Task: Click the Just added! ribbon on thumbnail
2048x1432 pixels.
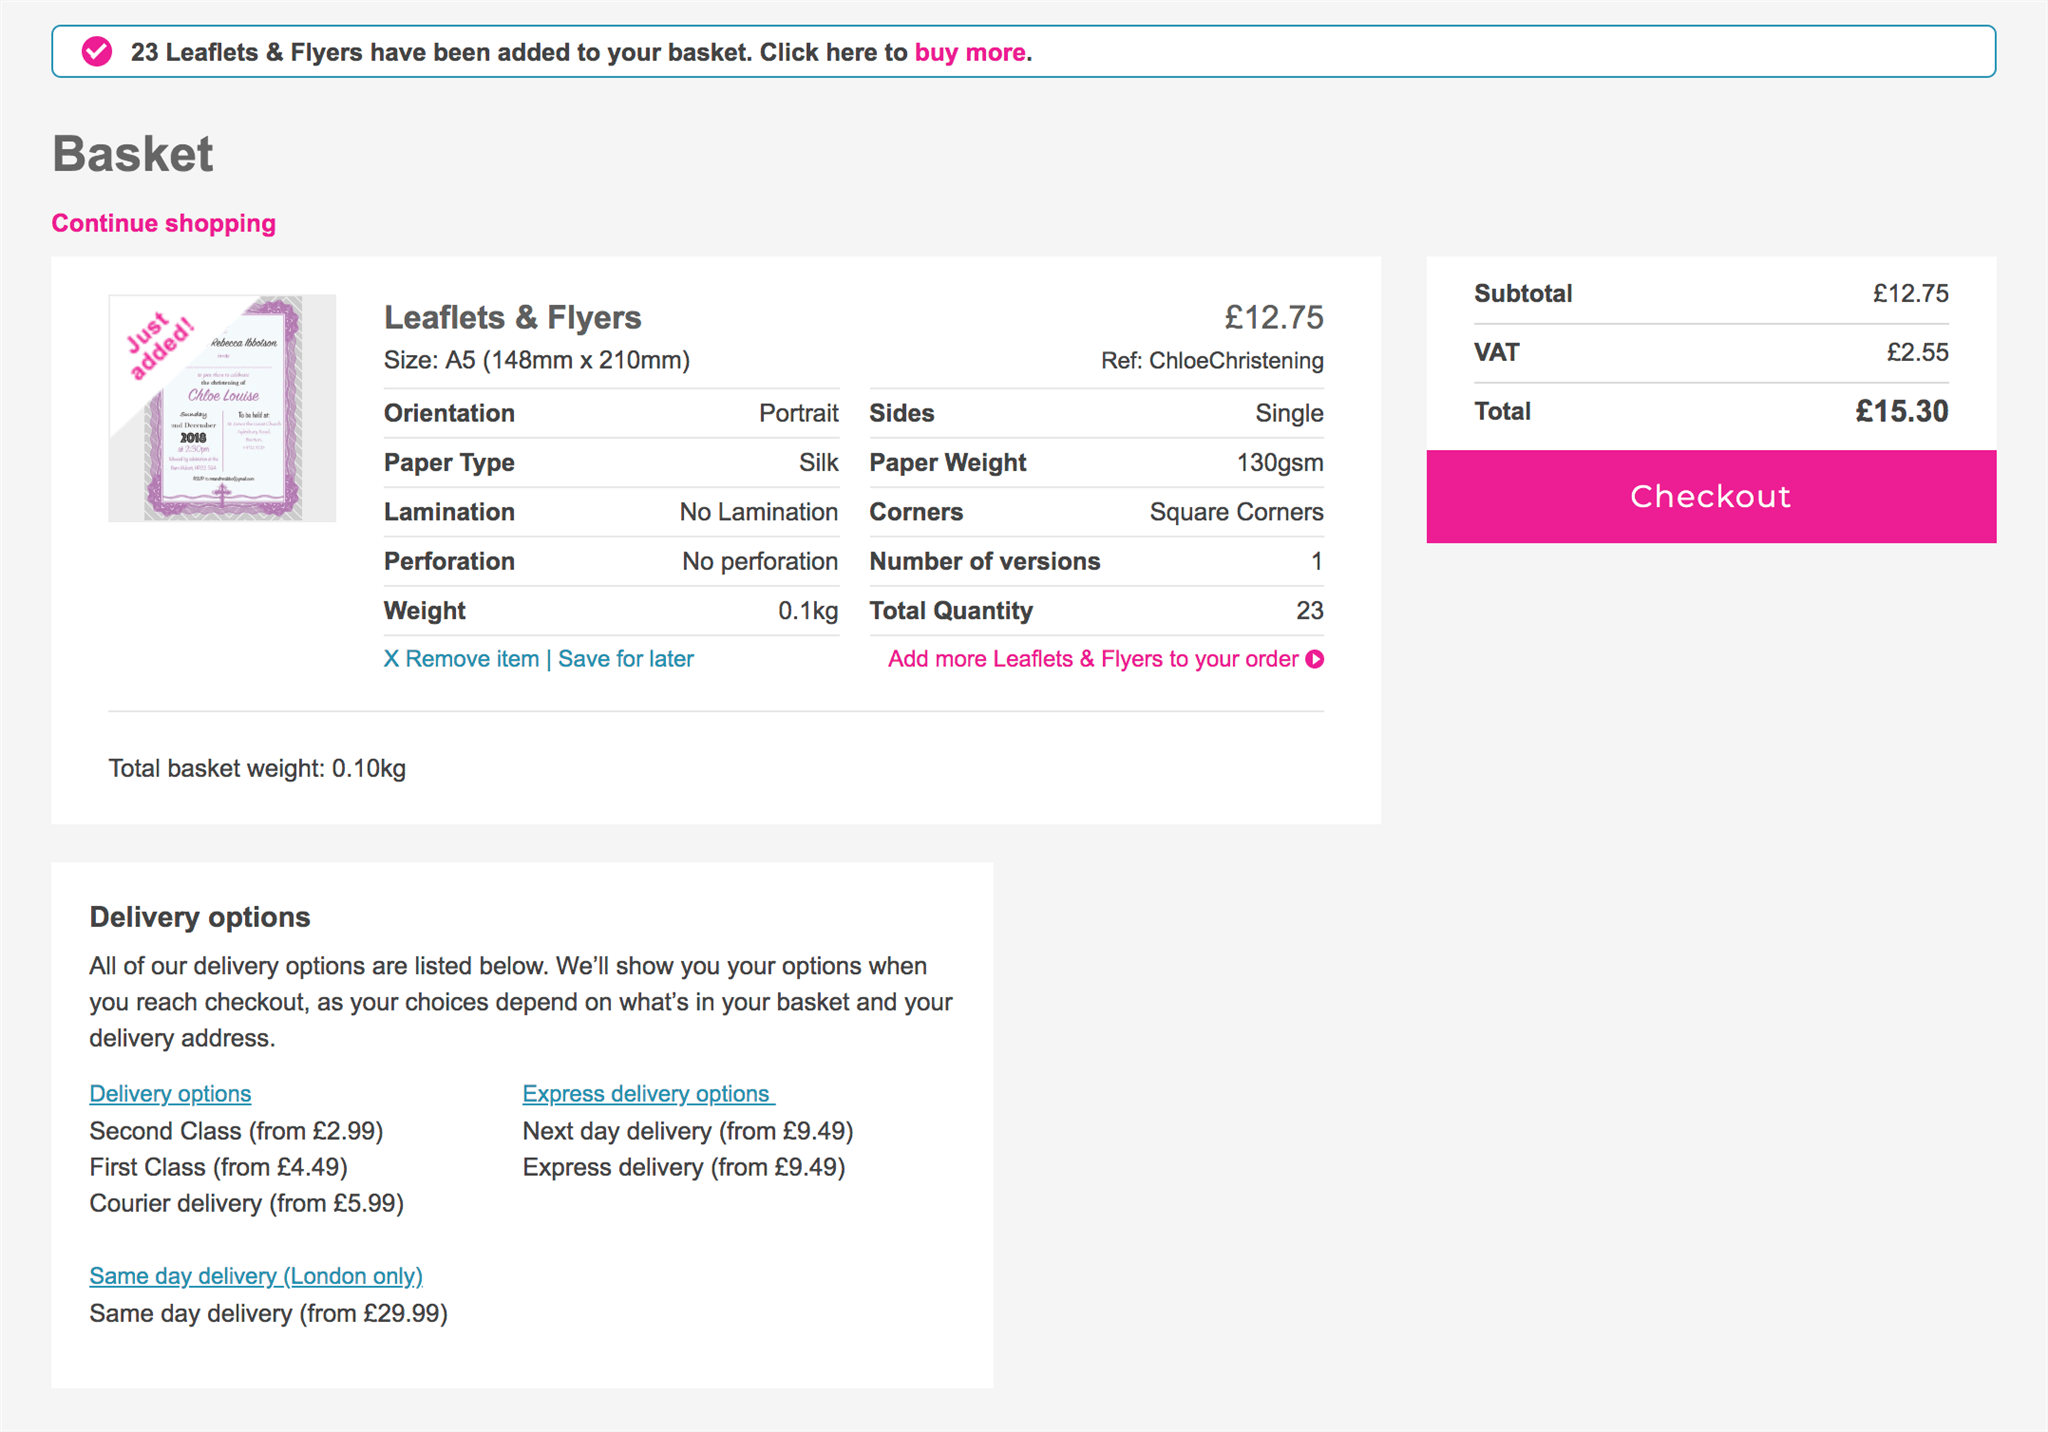Action: 160,345
